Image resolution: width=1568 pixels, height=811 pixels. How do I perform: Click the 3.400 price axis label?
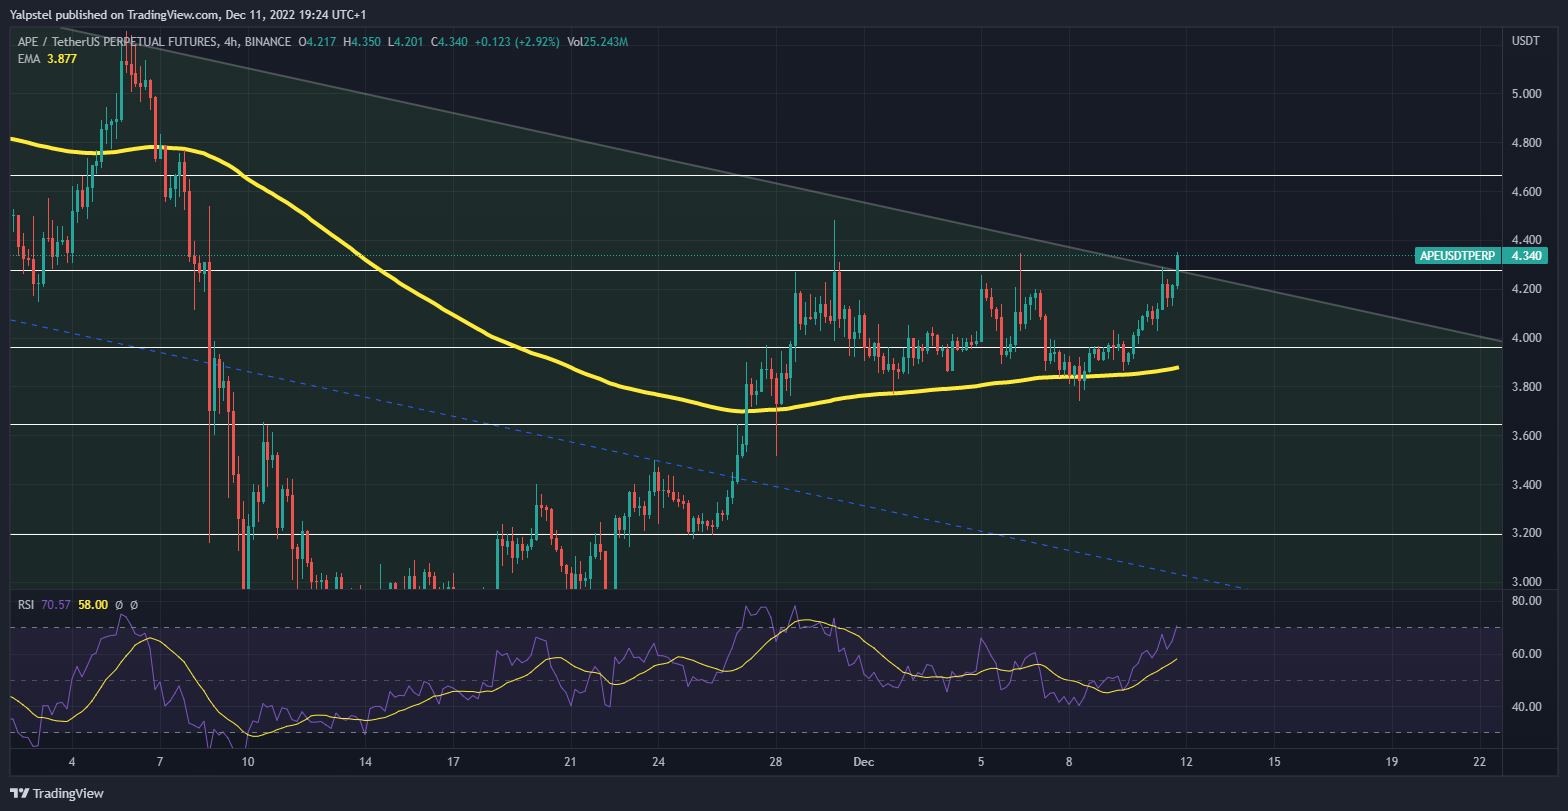tap(1526, 485)
